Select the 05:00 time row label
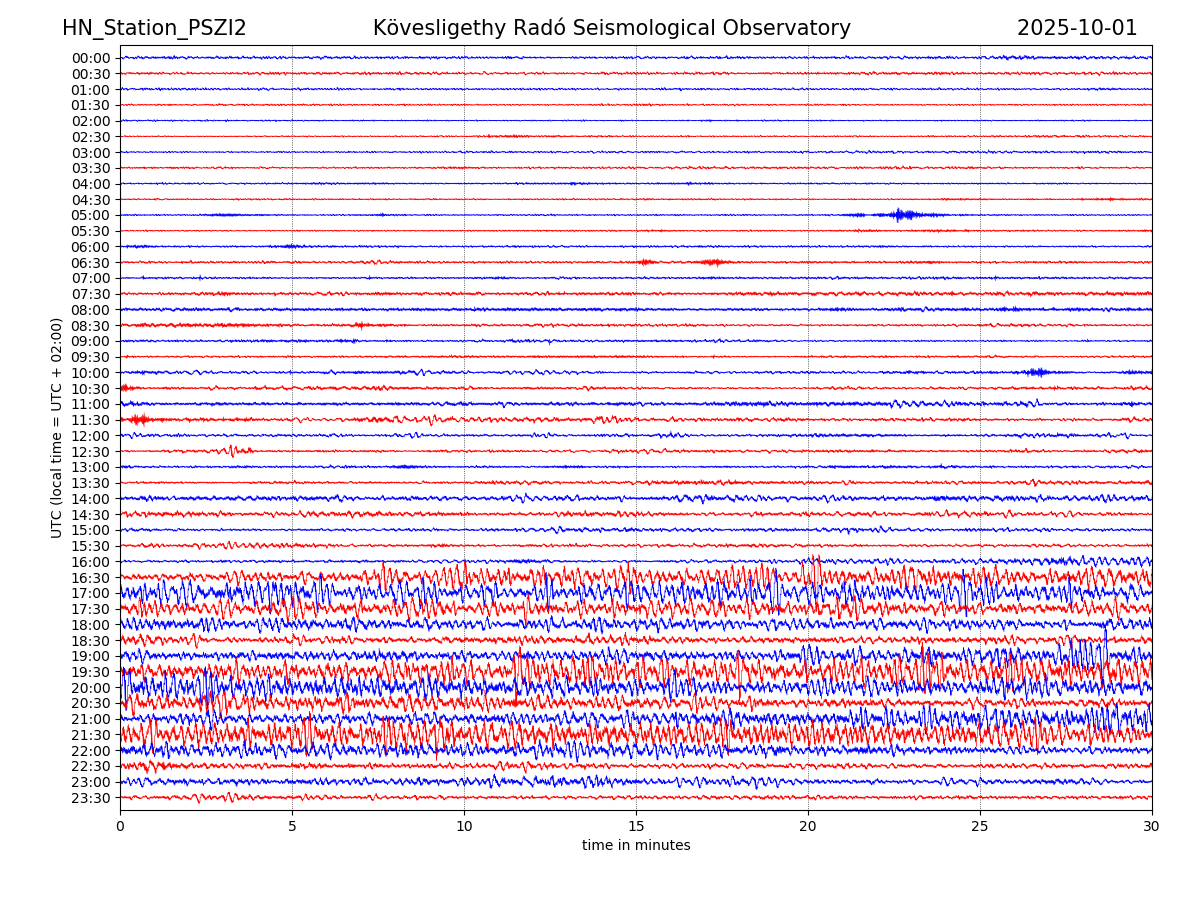The width and height of the screenshot is (1200, 900). tap(90, 215)
